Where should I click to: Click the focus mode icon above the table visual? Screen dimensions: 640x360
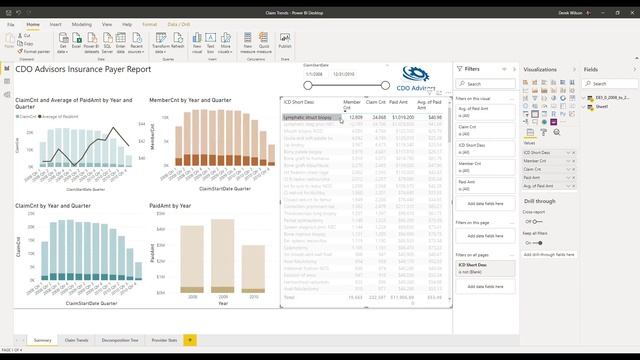click(x=439, y=93)
